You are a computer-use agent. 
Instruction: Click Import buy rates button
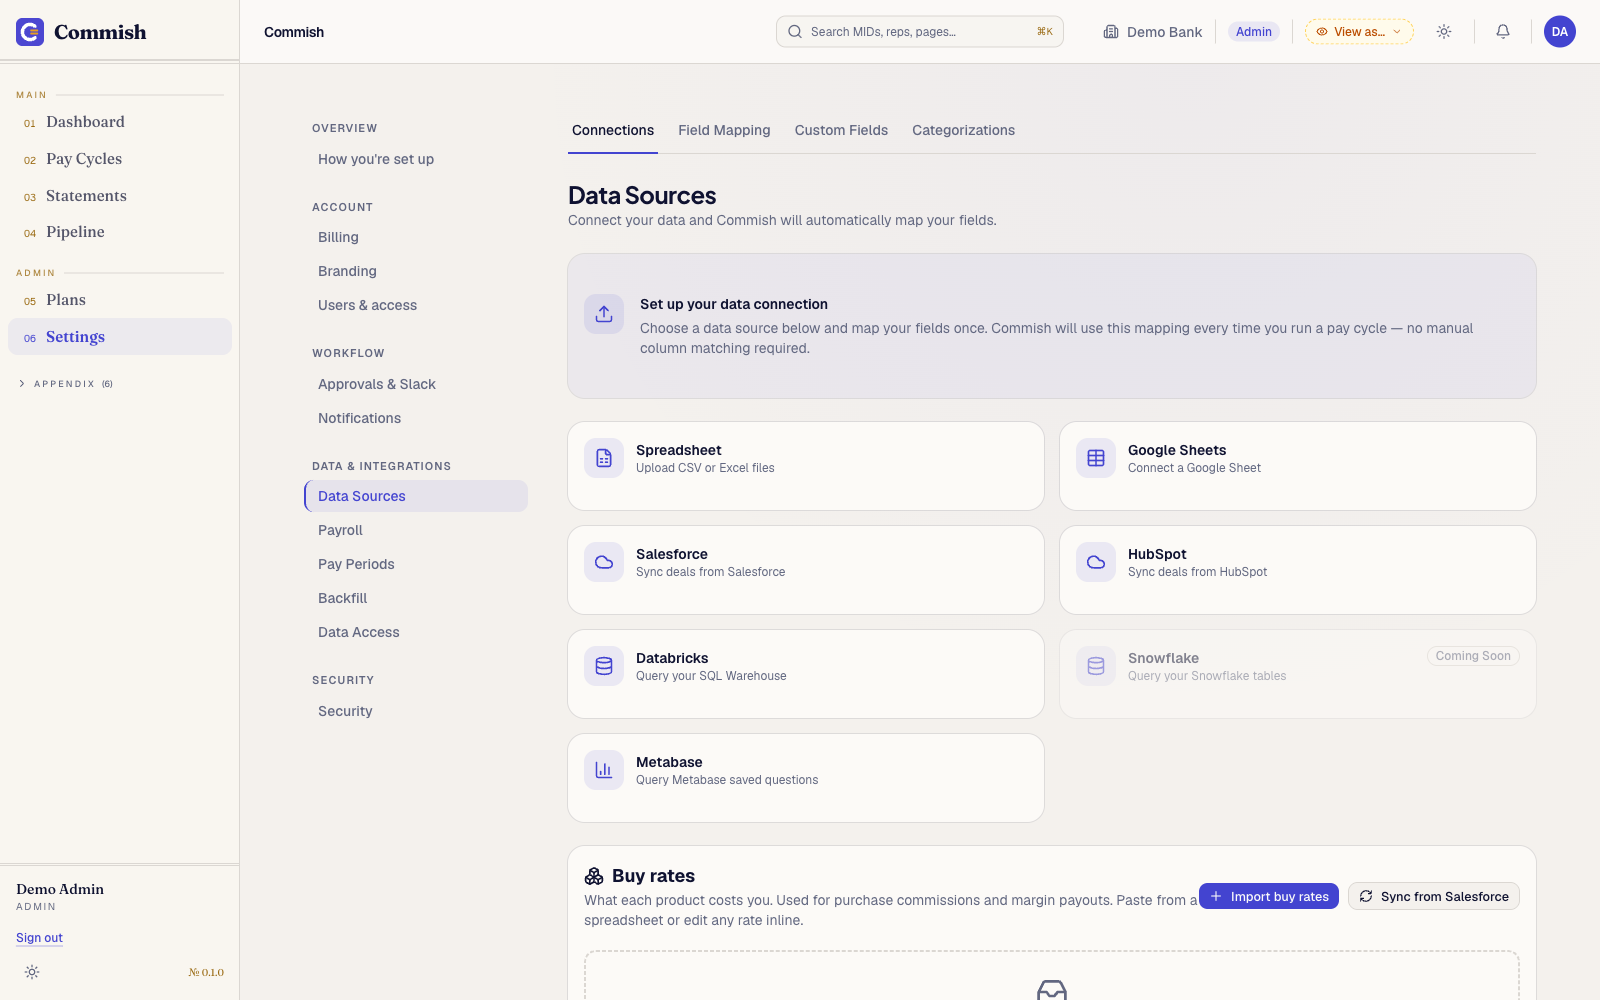tap(1269, 896)
